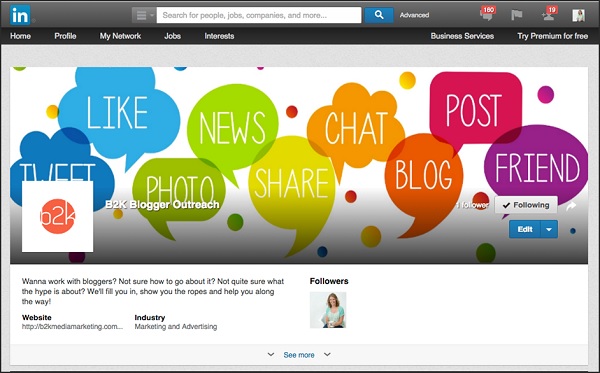This screenshot has width=600, height=373.
Task: Open the Interests menu
Action: pos(219,36)
